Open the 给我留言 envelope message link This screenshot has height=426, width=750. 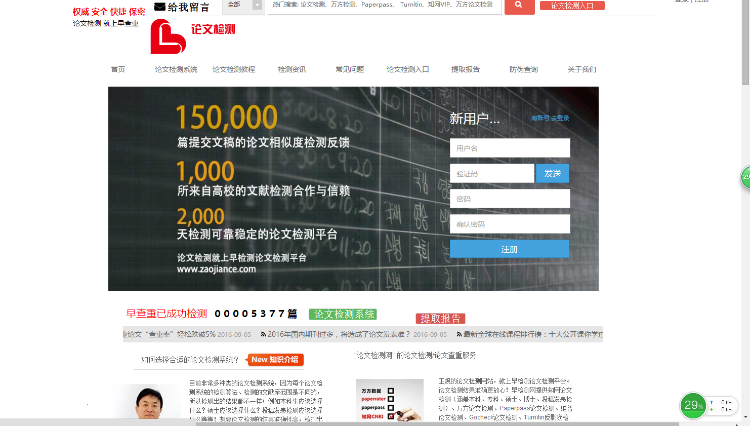click(182, 7)
